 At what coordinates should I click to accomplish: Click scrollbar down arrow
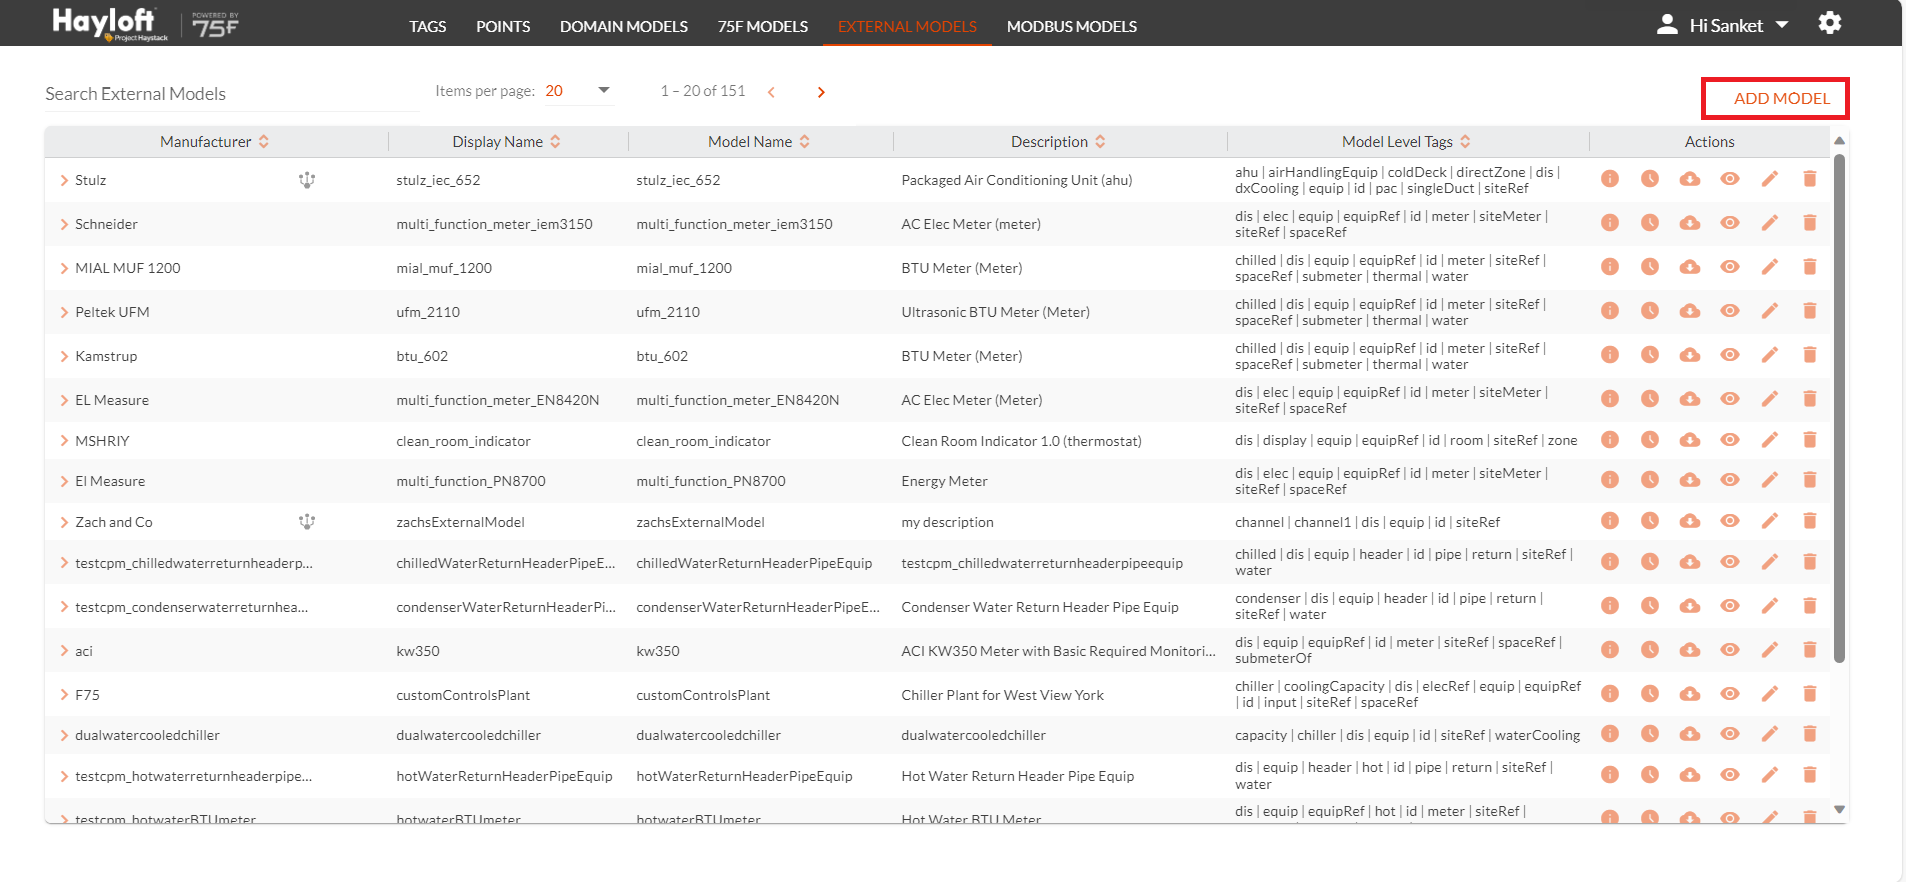1839,810
